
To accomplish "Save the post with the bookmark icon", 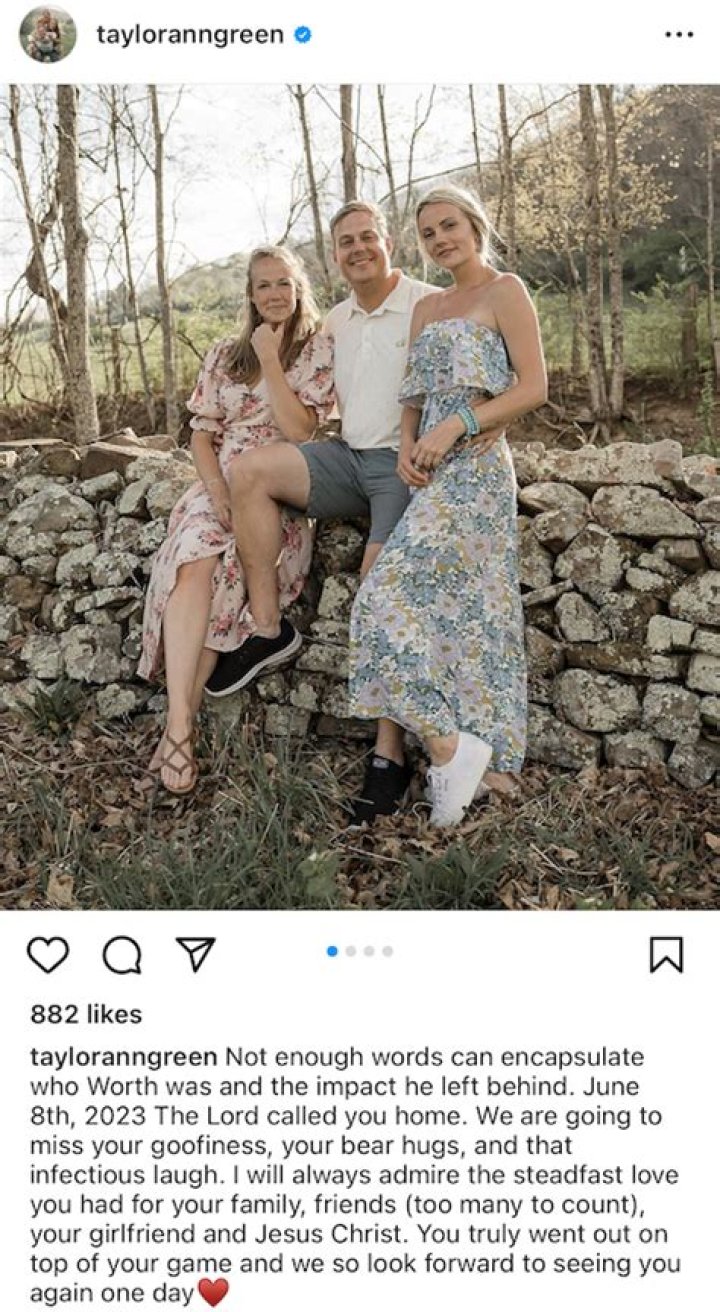I will coord(666,954).
